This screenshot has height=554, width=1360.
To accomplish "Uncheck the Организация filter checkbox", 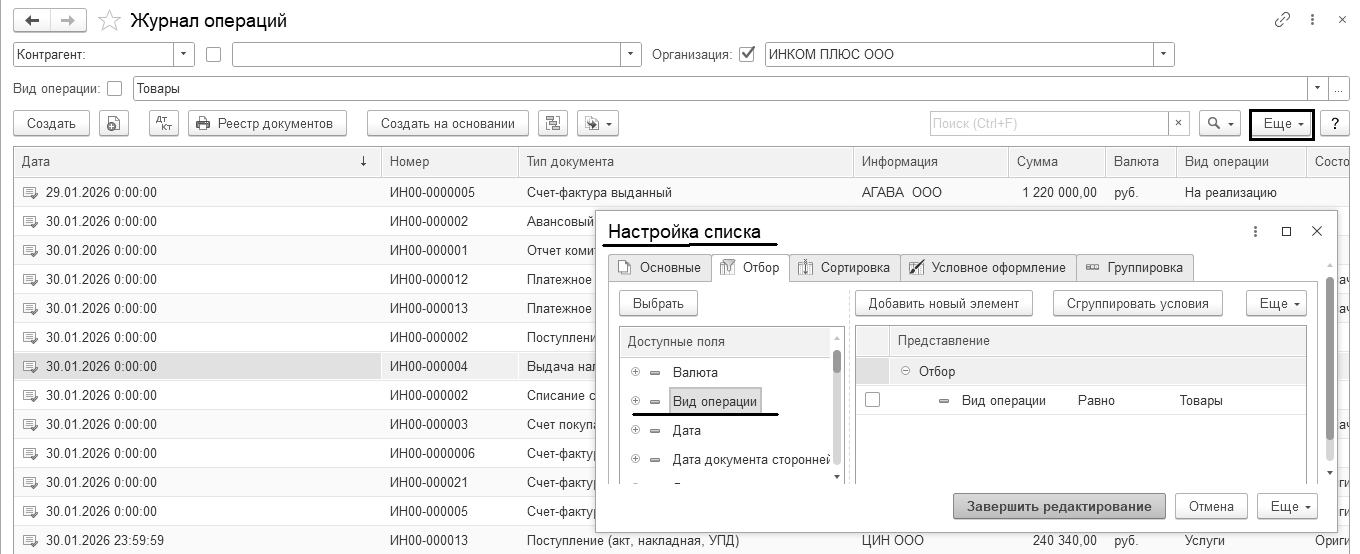I will pyautogui.click(x=746, y=54).
